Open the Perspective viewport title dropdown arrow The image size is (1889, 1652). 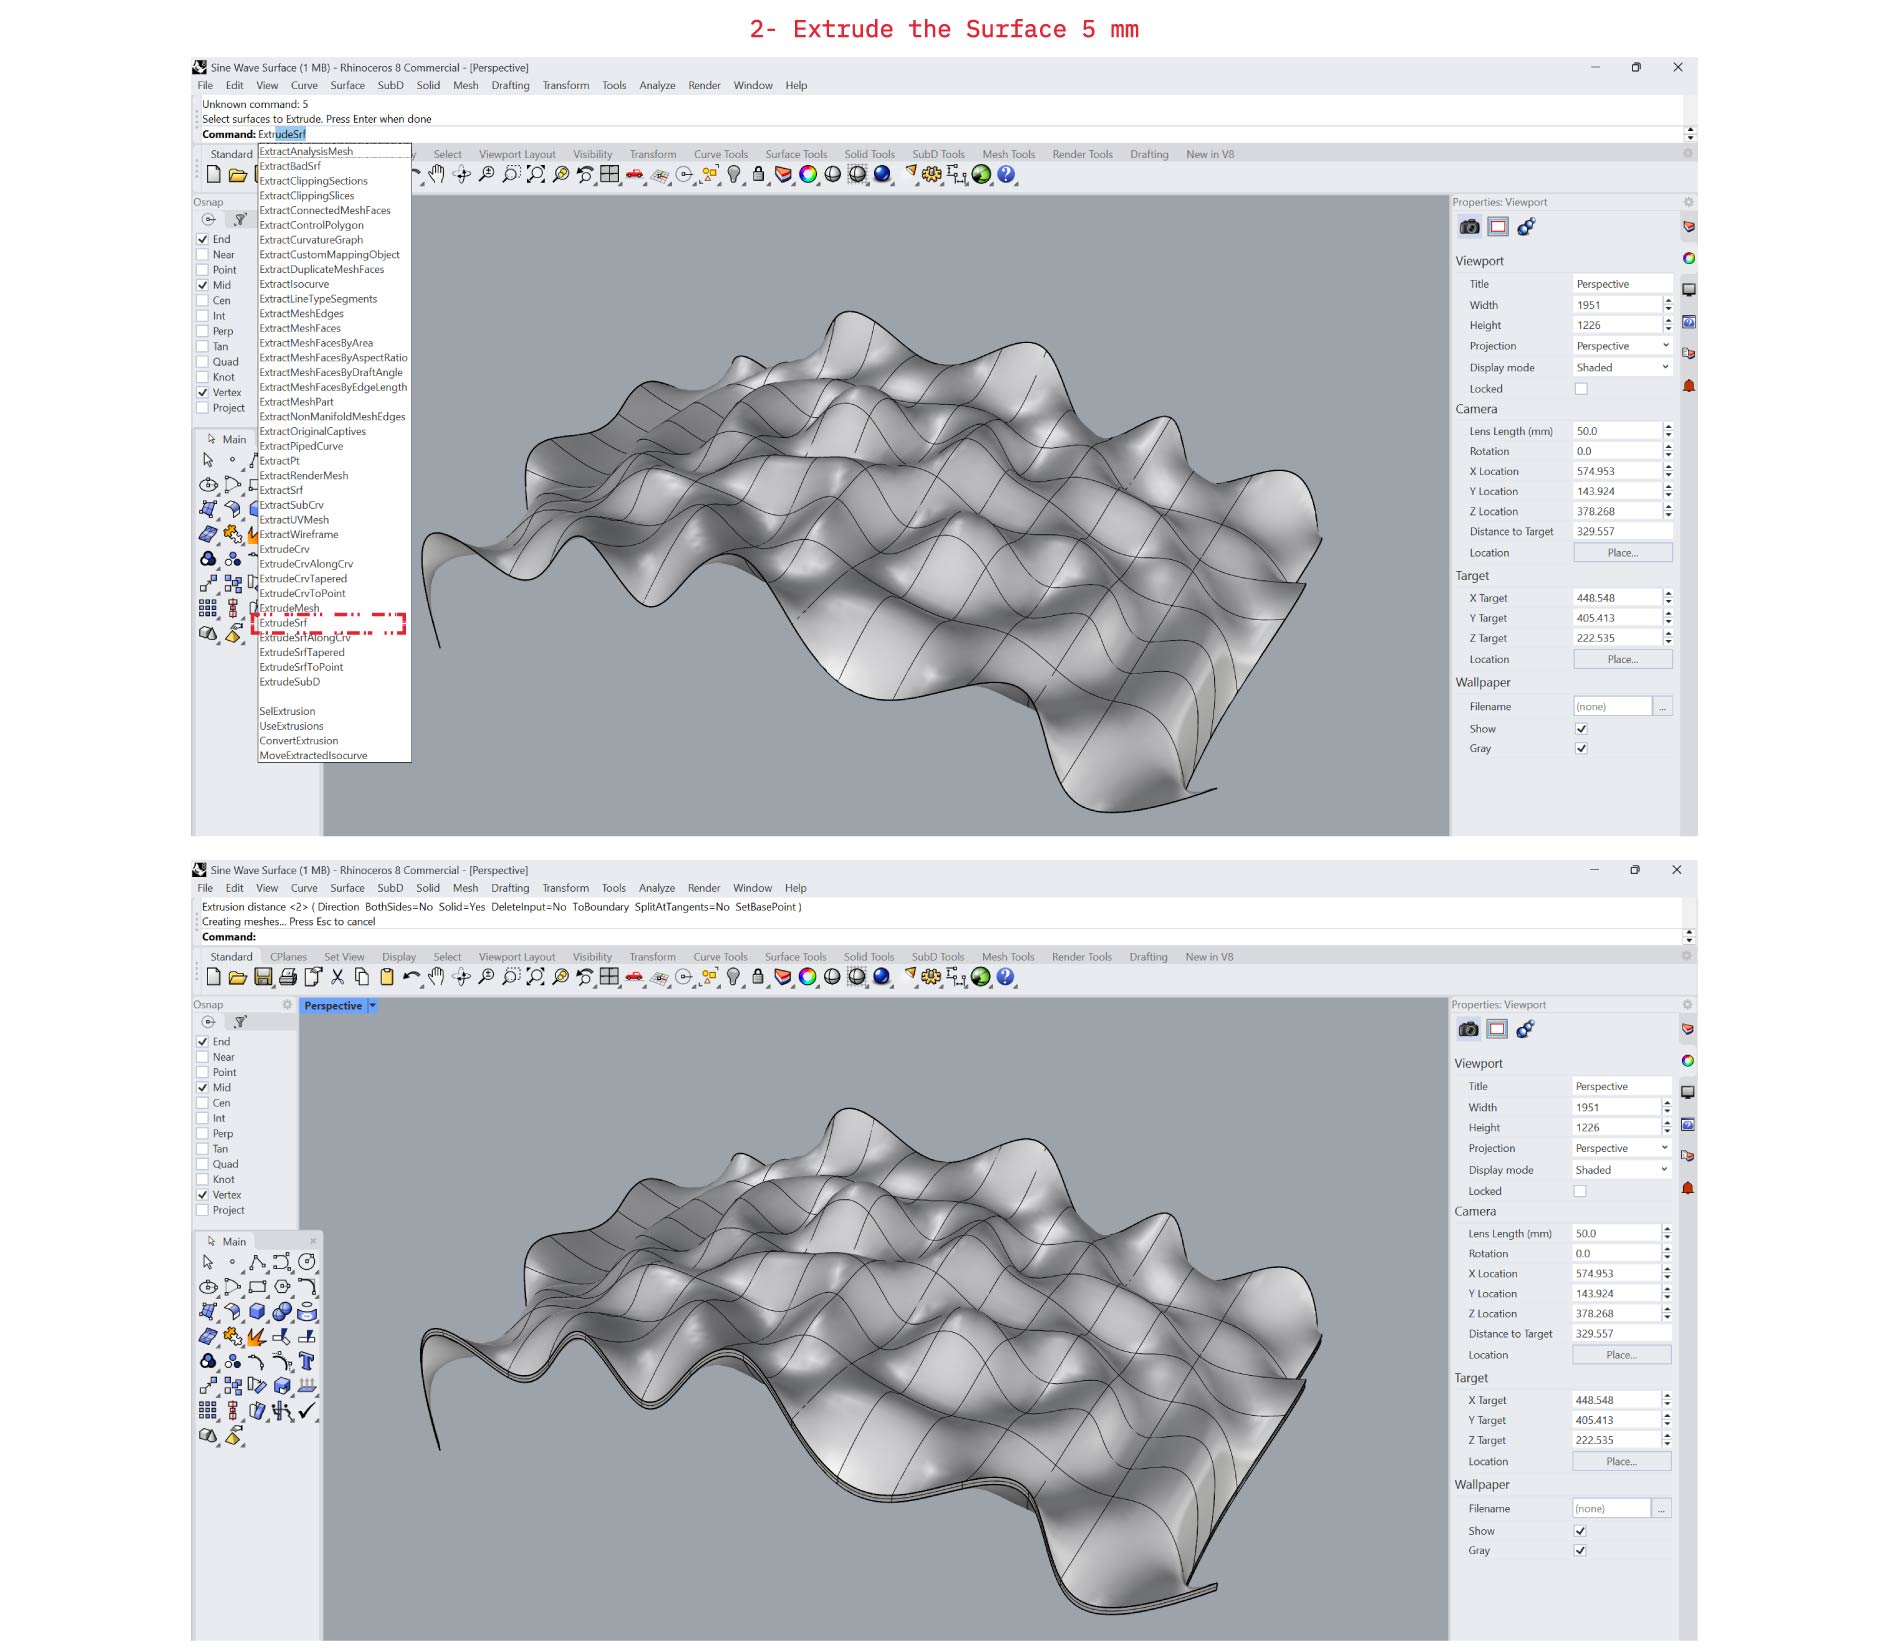(372, 1006)
